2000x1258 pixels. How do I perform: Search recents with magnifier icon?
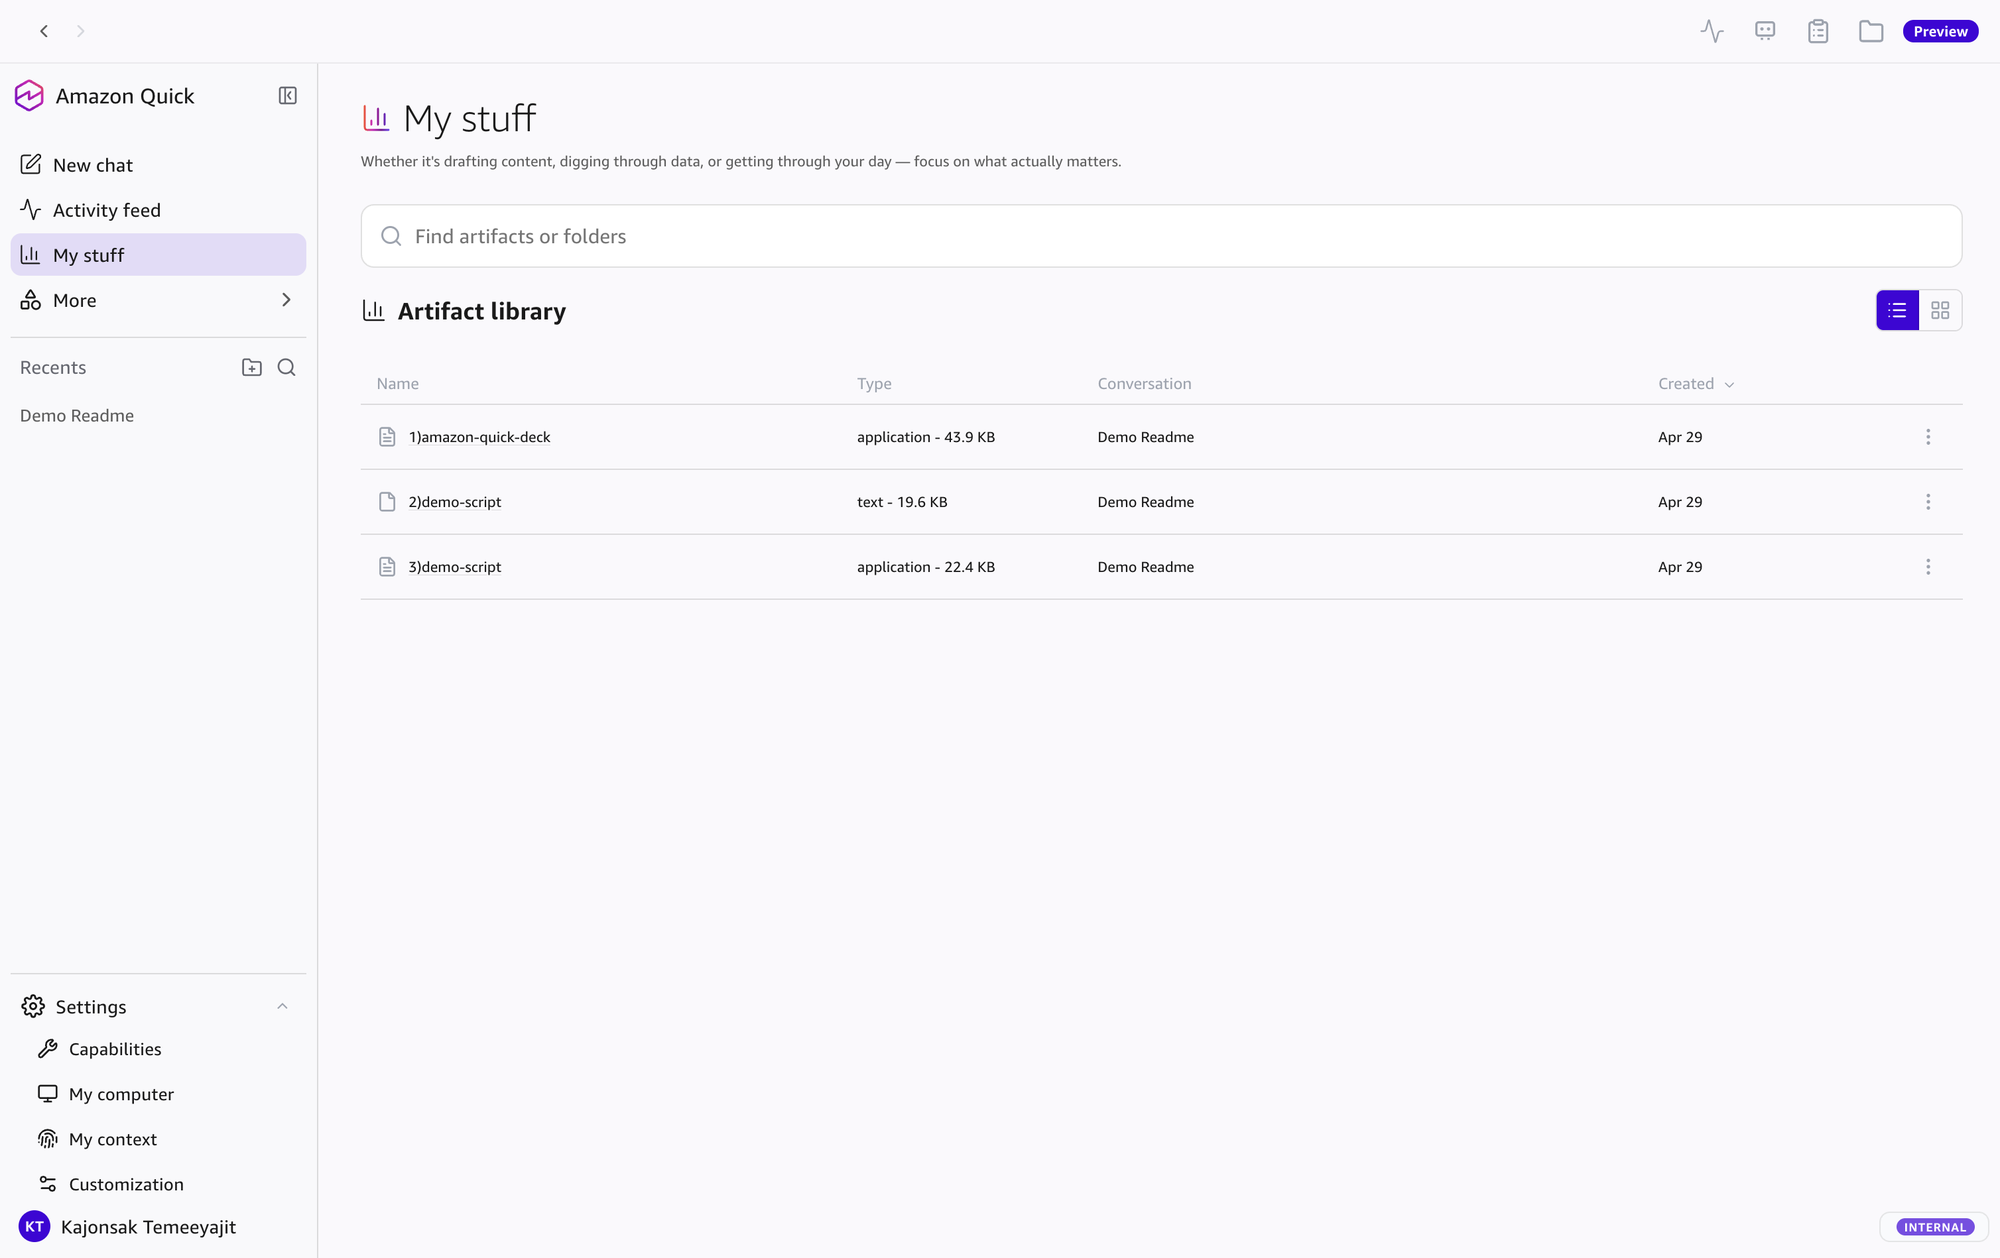pos(286,367)
